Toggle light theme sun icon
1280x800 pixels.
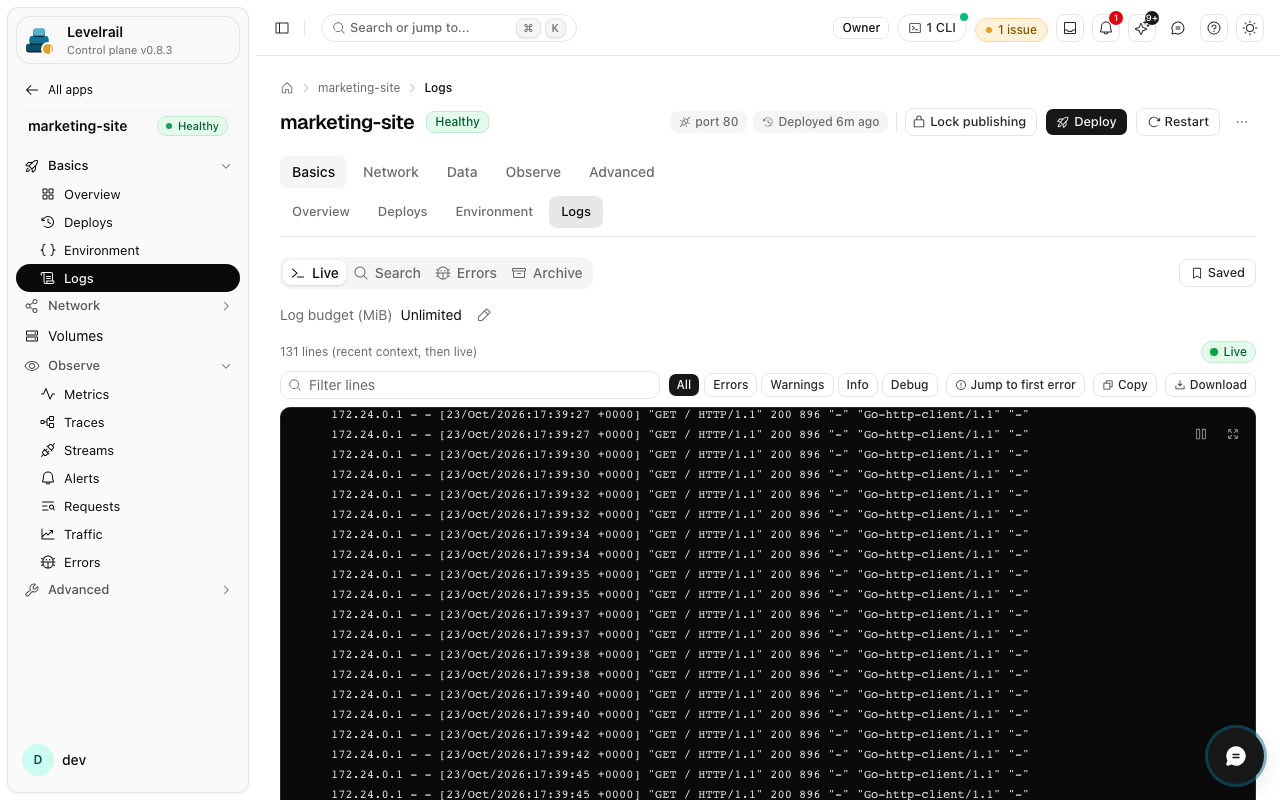[x=1250, y=28]
